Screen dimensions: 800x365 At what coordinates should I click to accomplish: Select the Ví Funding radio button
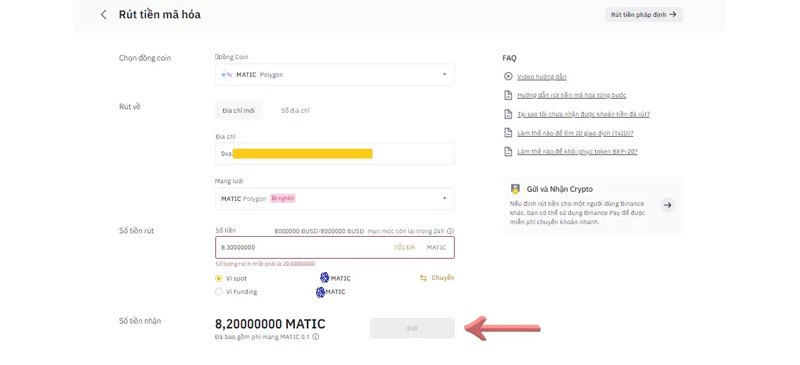pyautogui.click(x=219, y=292)
